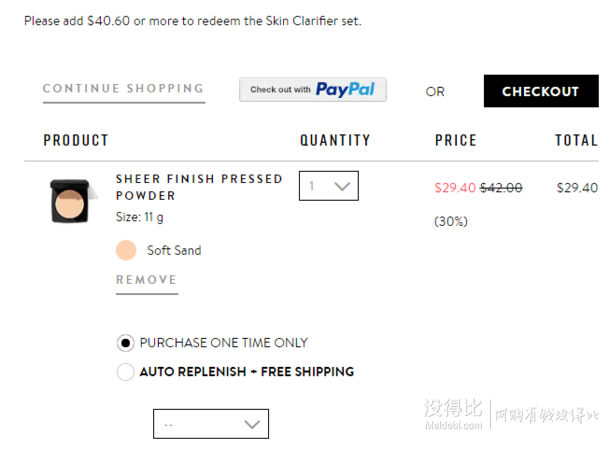Select Auto Replenish + Free Shipping radio
610x449 pixels.
[126, 372]
